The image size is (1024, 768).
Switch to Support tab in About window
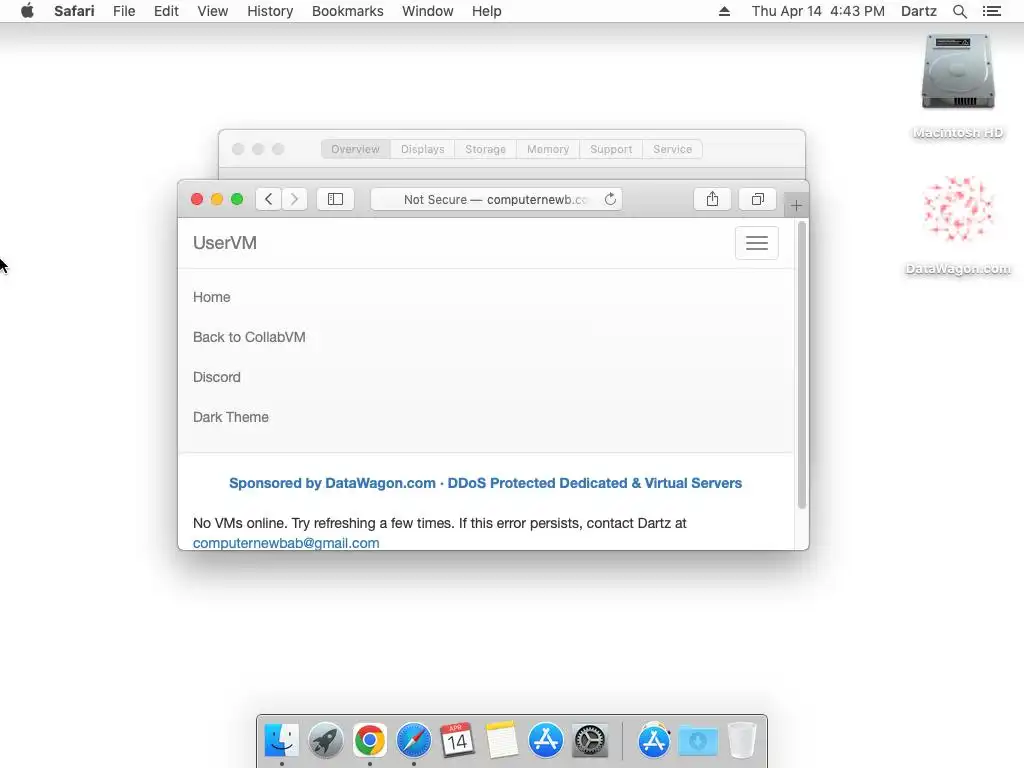[611, 149]
